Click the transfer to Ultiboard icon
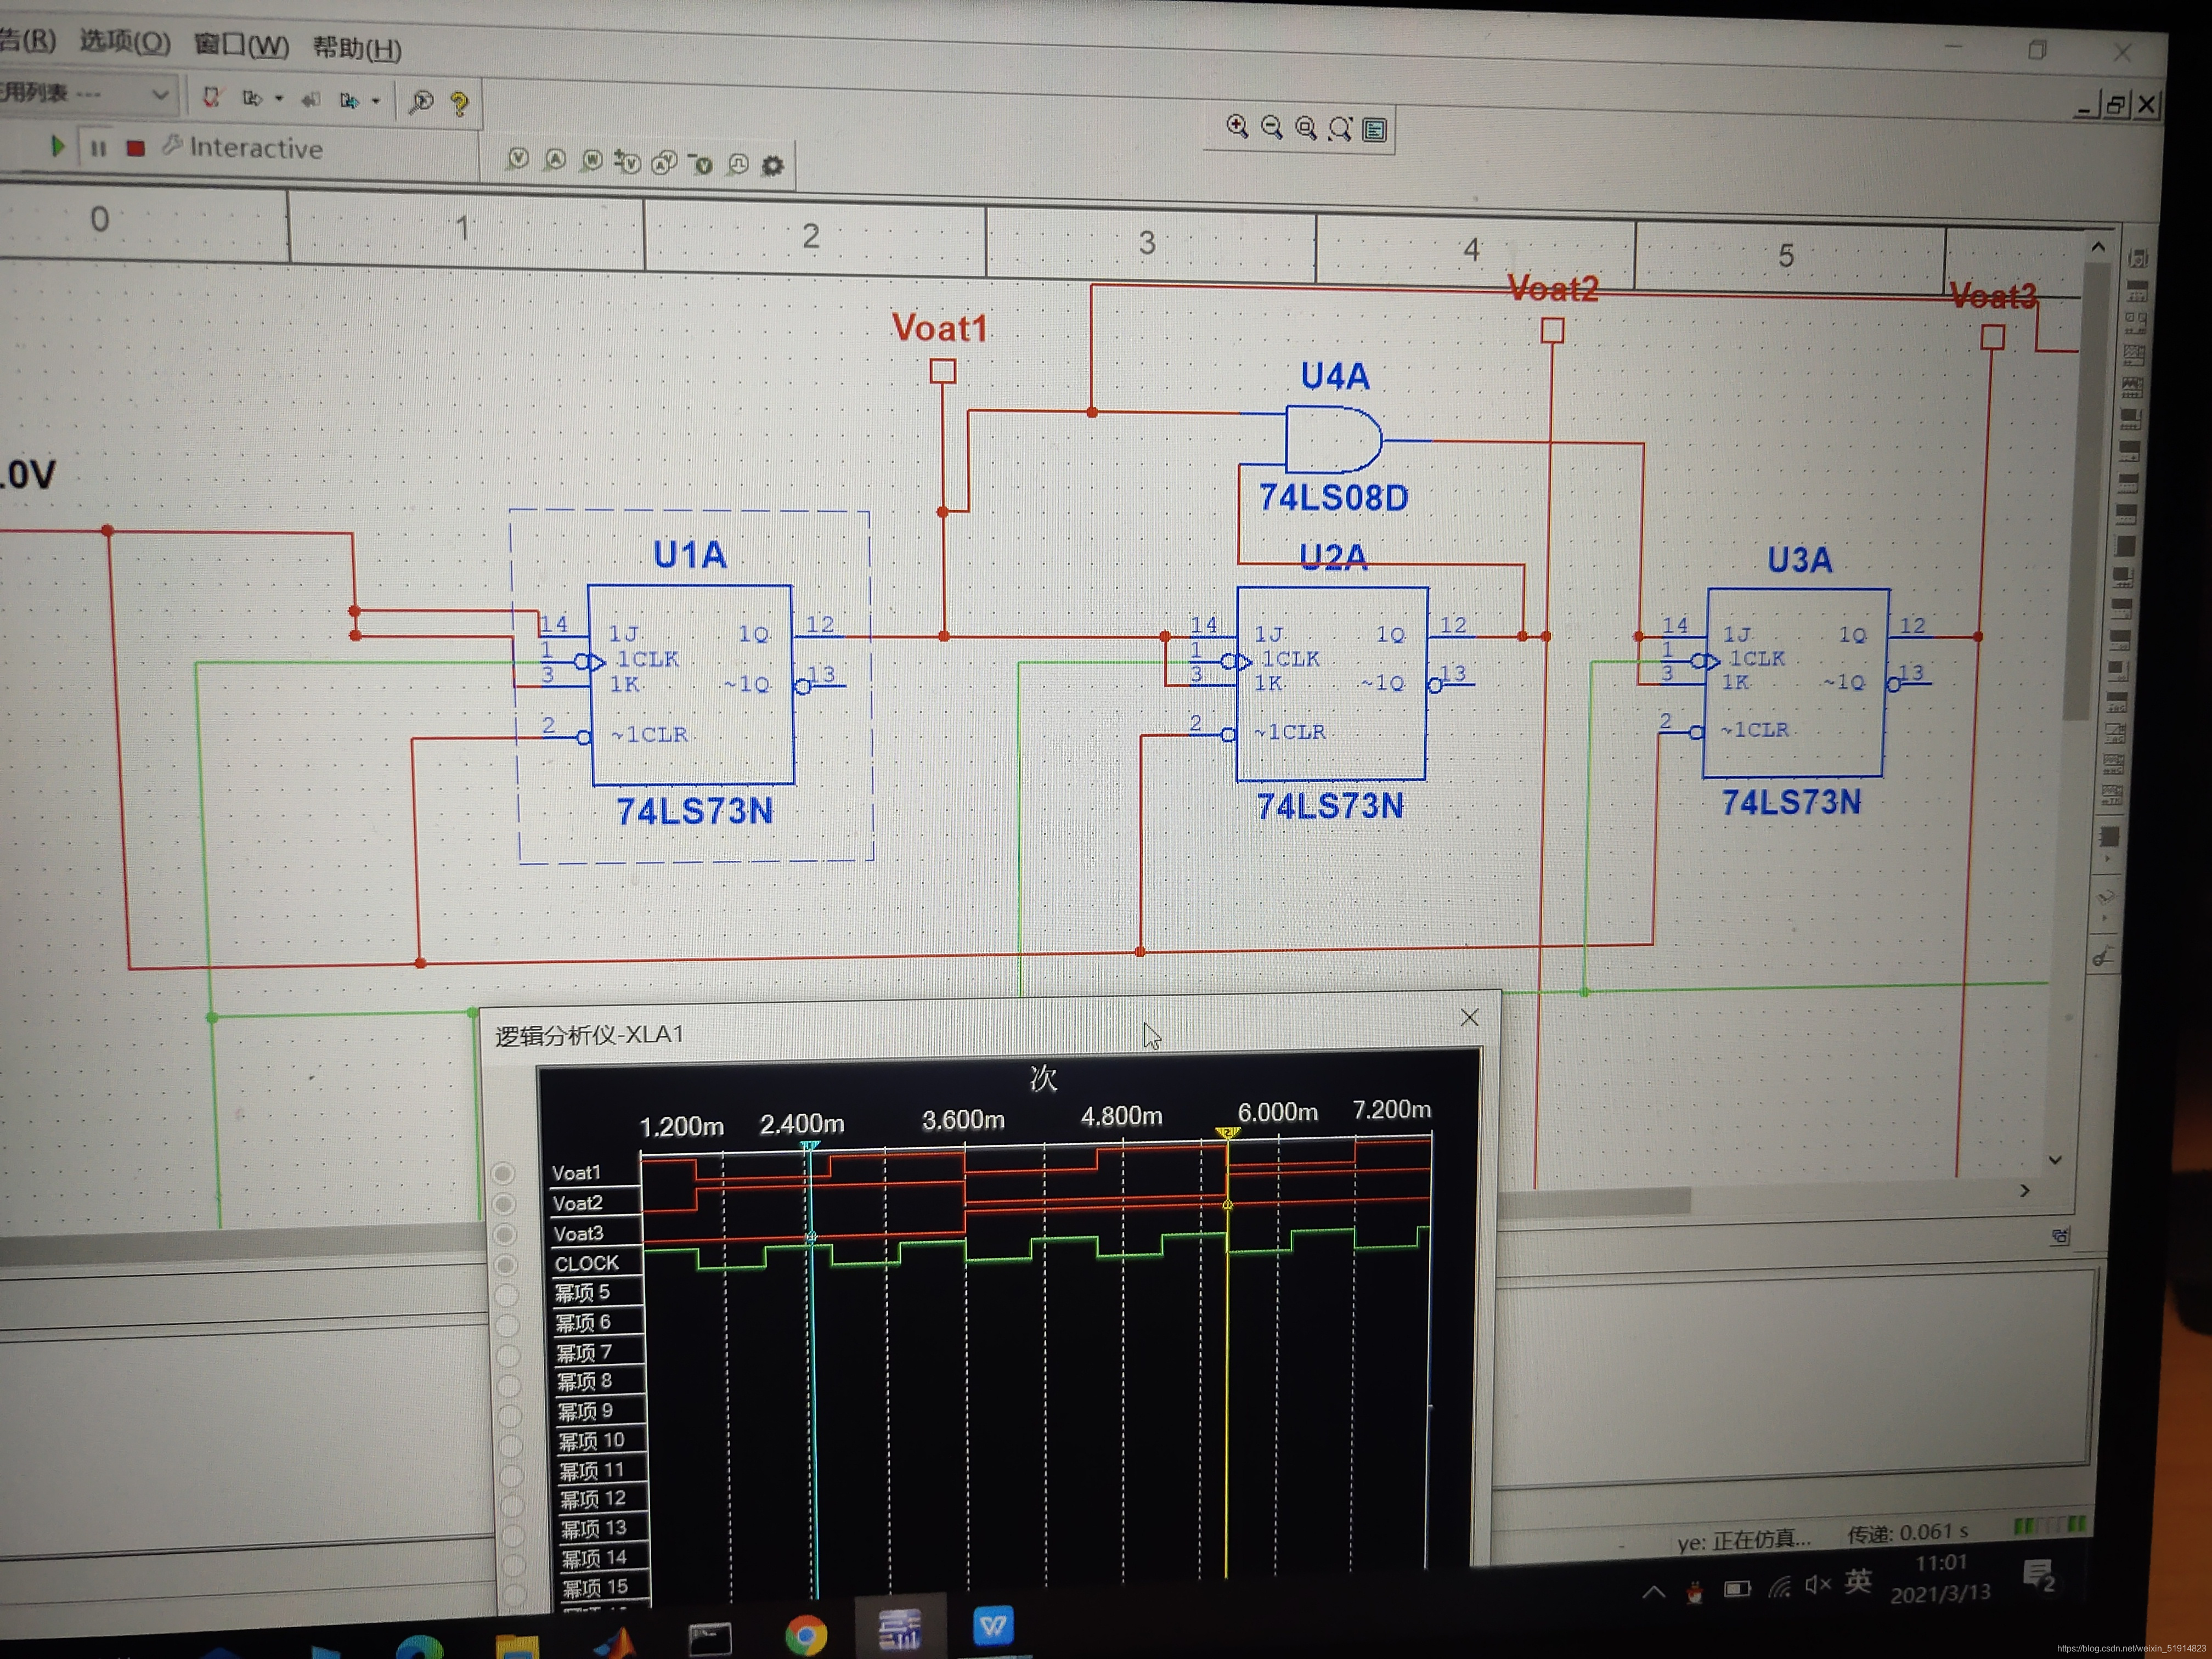2212x1659 pixels. [x=349, y=100]
